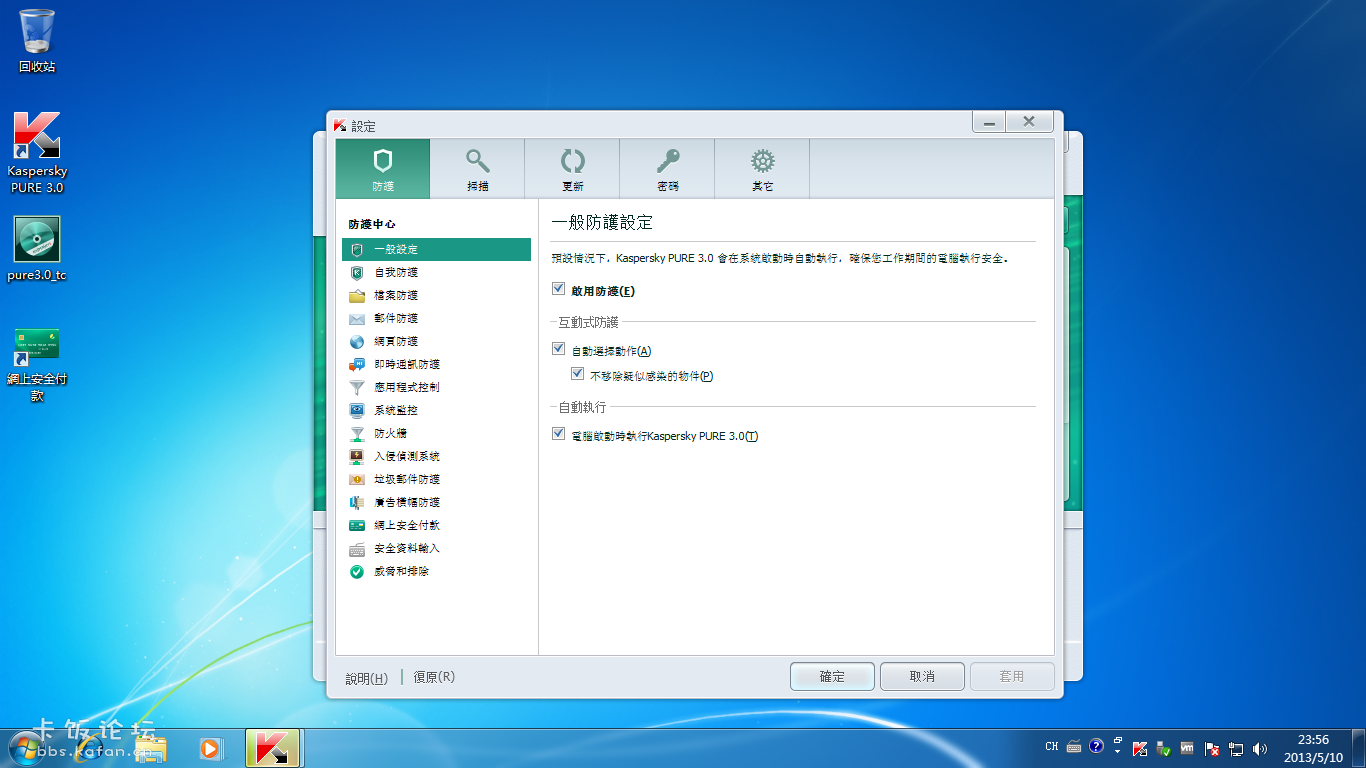
Task: Click the blue help question mark icon
Action: [1097, 746]
